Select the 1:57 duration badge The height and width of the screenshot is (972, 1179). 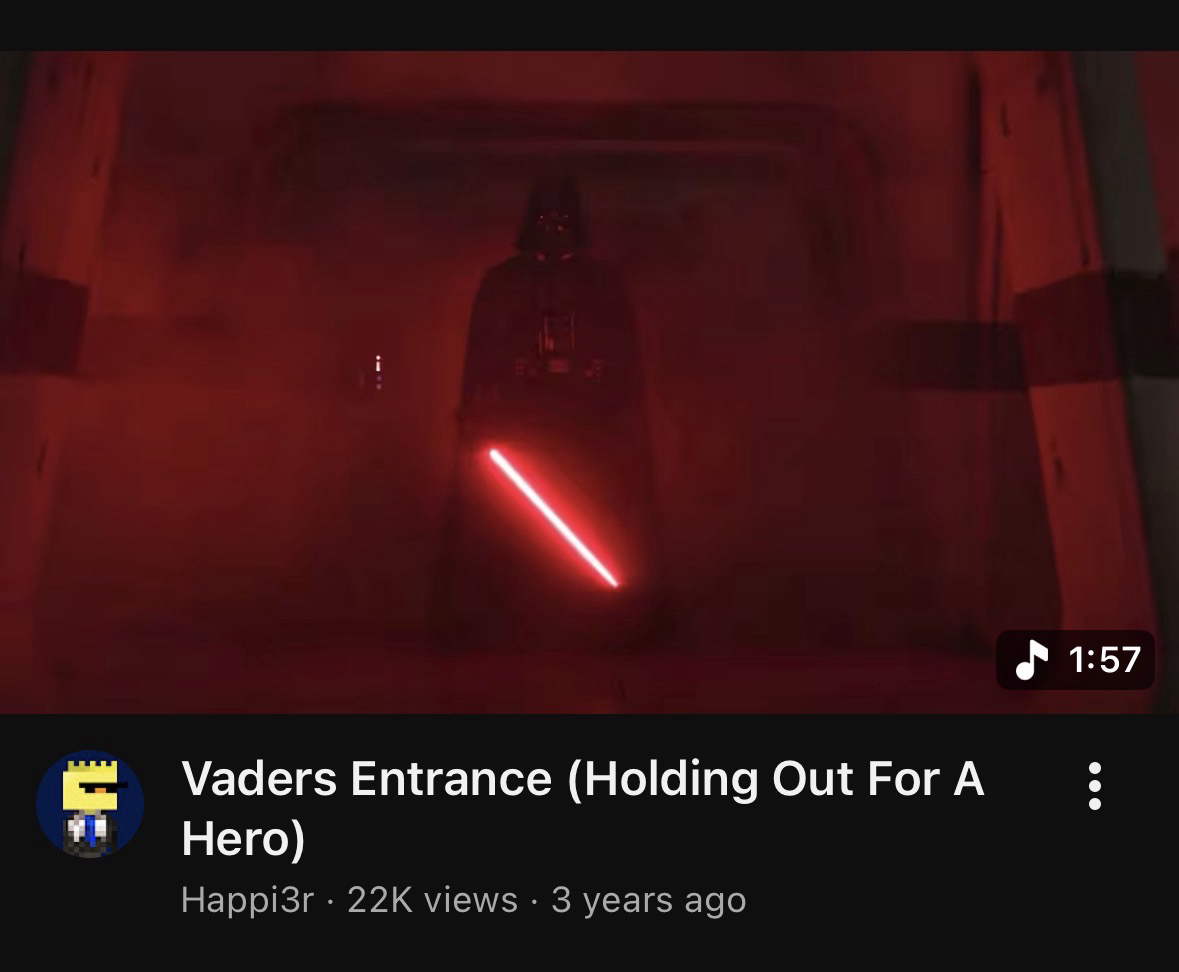click(1075, 660)
